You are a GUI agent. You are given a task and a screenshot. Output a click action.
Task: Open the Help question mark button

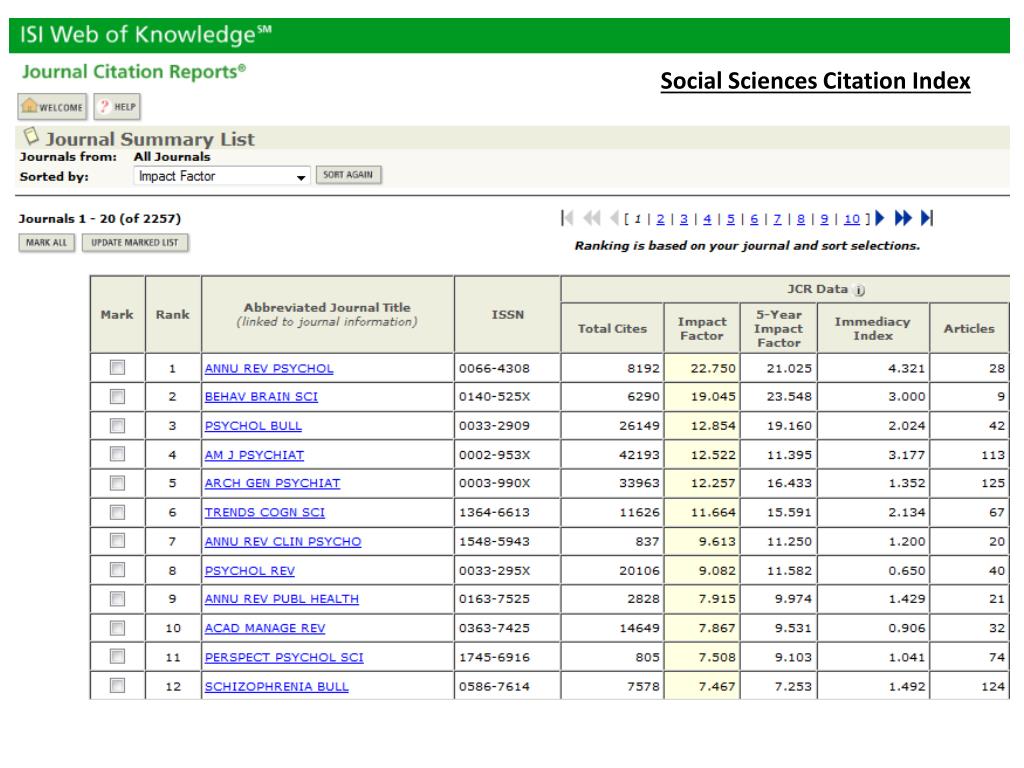click(118, 106)
